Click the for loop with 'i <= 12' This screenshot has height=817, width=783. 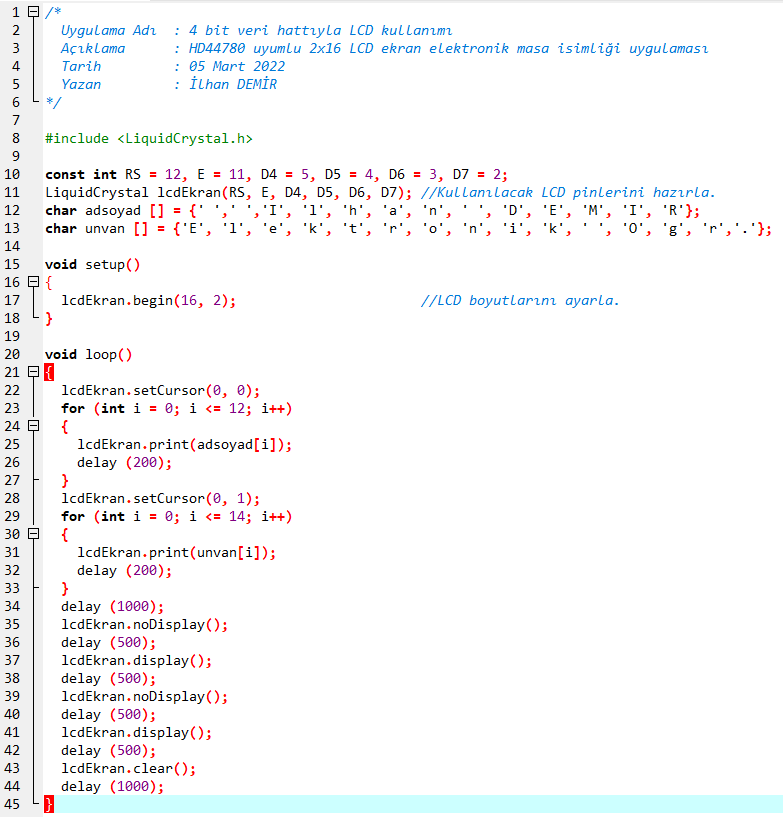177,408
